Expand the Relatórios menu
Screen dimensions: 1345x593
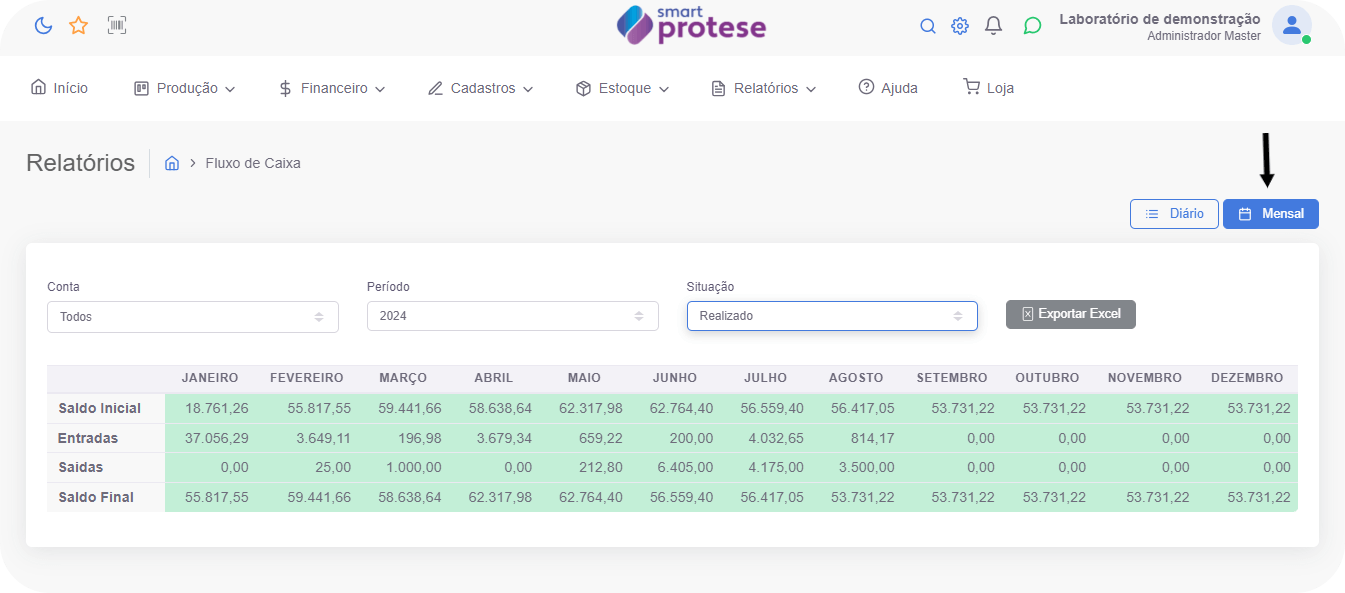(764, 88)
